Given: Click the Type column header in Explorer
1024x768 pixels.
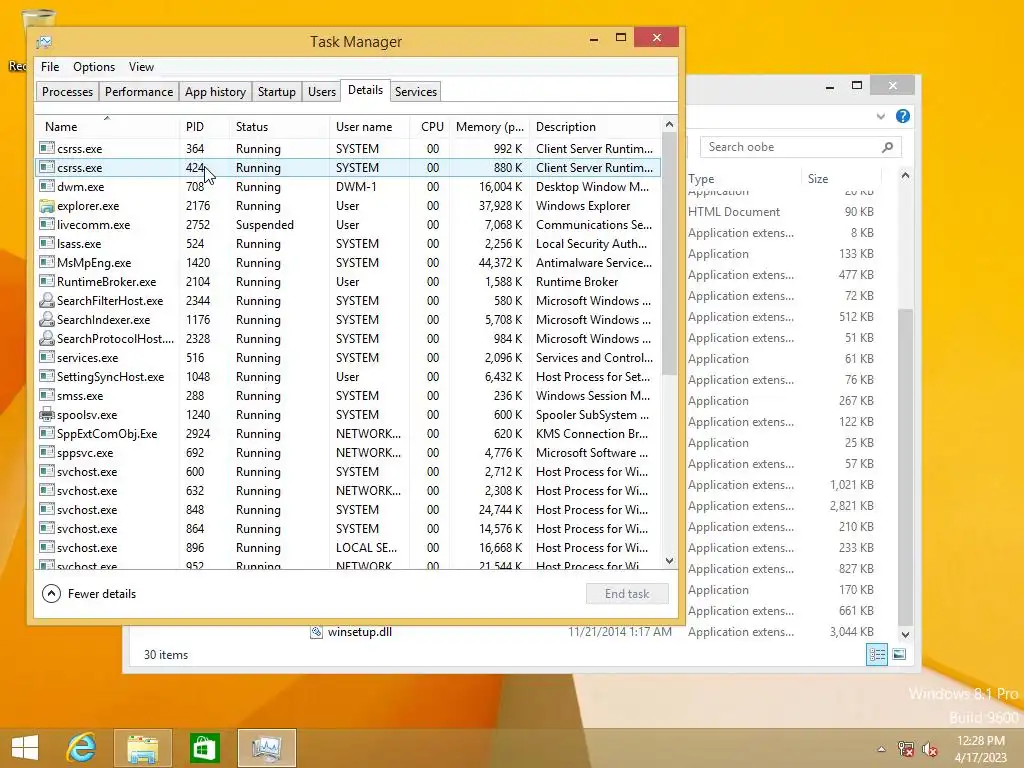Looking at the screenshot, I should [743, 178].
